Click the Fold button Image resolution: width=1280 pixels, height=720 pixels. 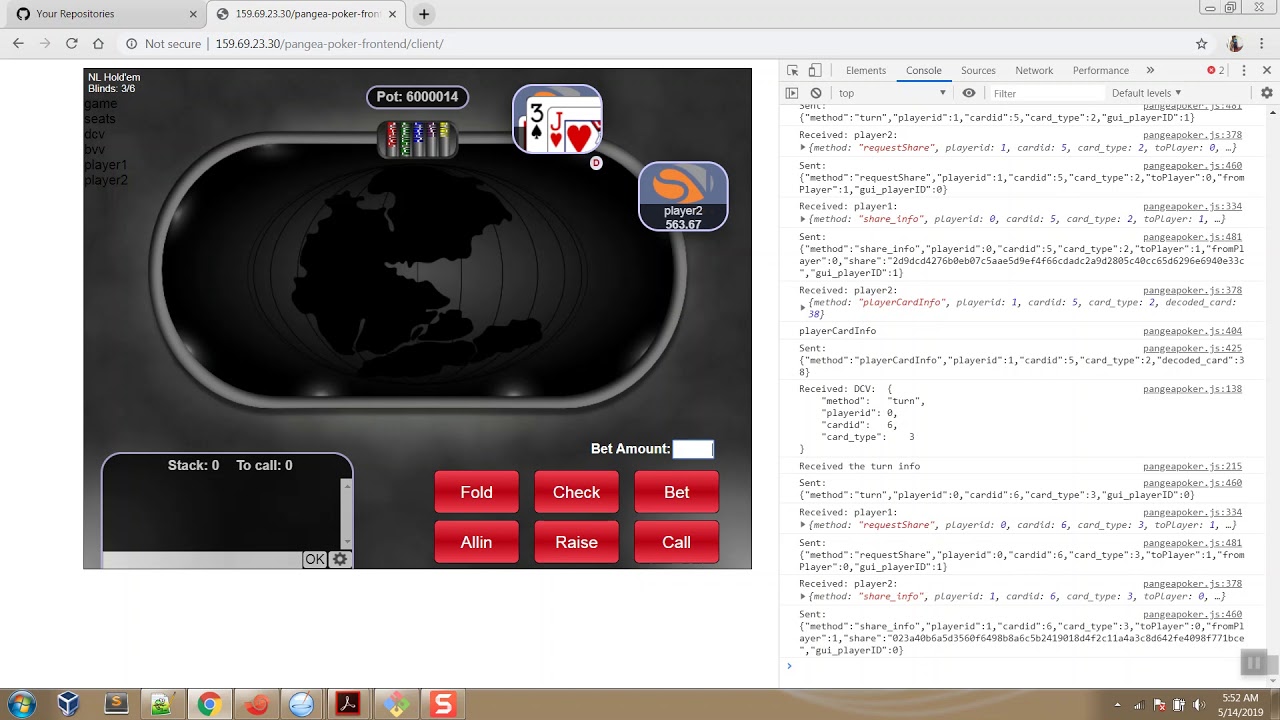[x=476, y=492]
